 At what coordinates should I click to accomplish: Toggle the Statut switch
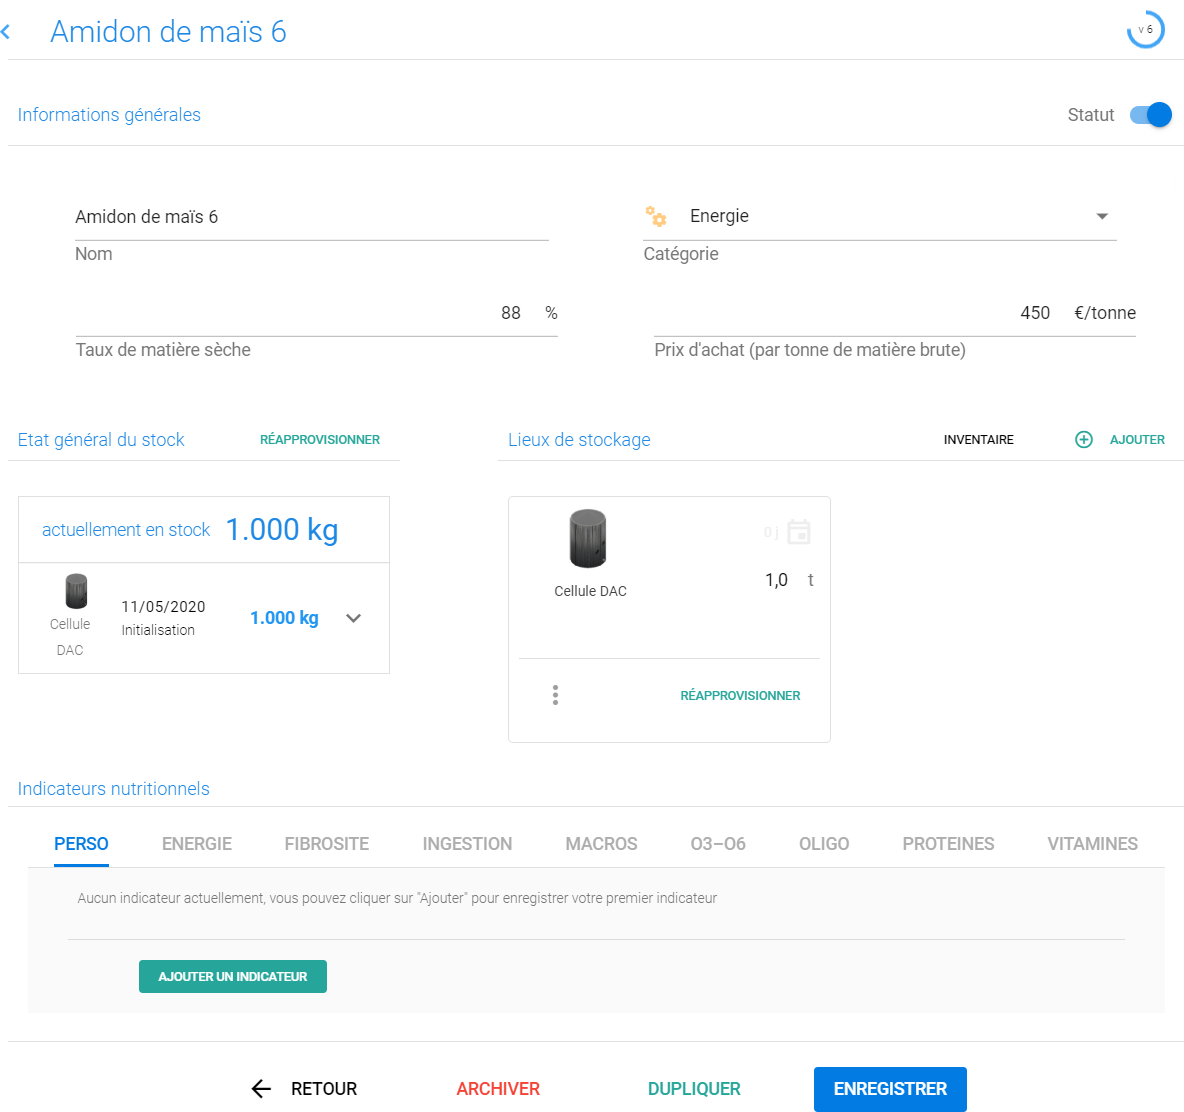point(1150,115)
